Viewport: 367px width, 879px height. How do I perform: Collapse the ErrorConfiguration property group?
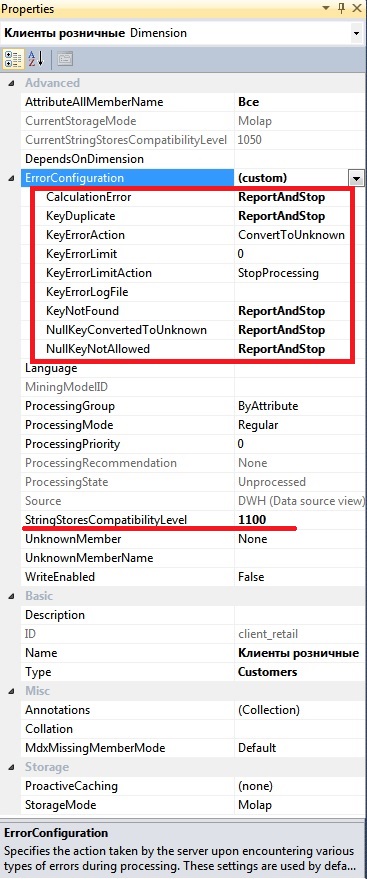(x=11, y=178)
